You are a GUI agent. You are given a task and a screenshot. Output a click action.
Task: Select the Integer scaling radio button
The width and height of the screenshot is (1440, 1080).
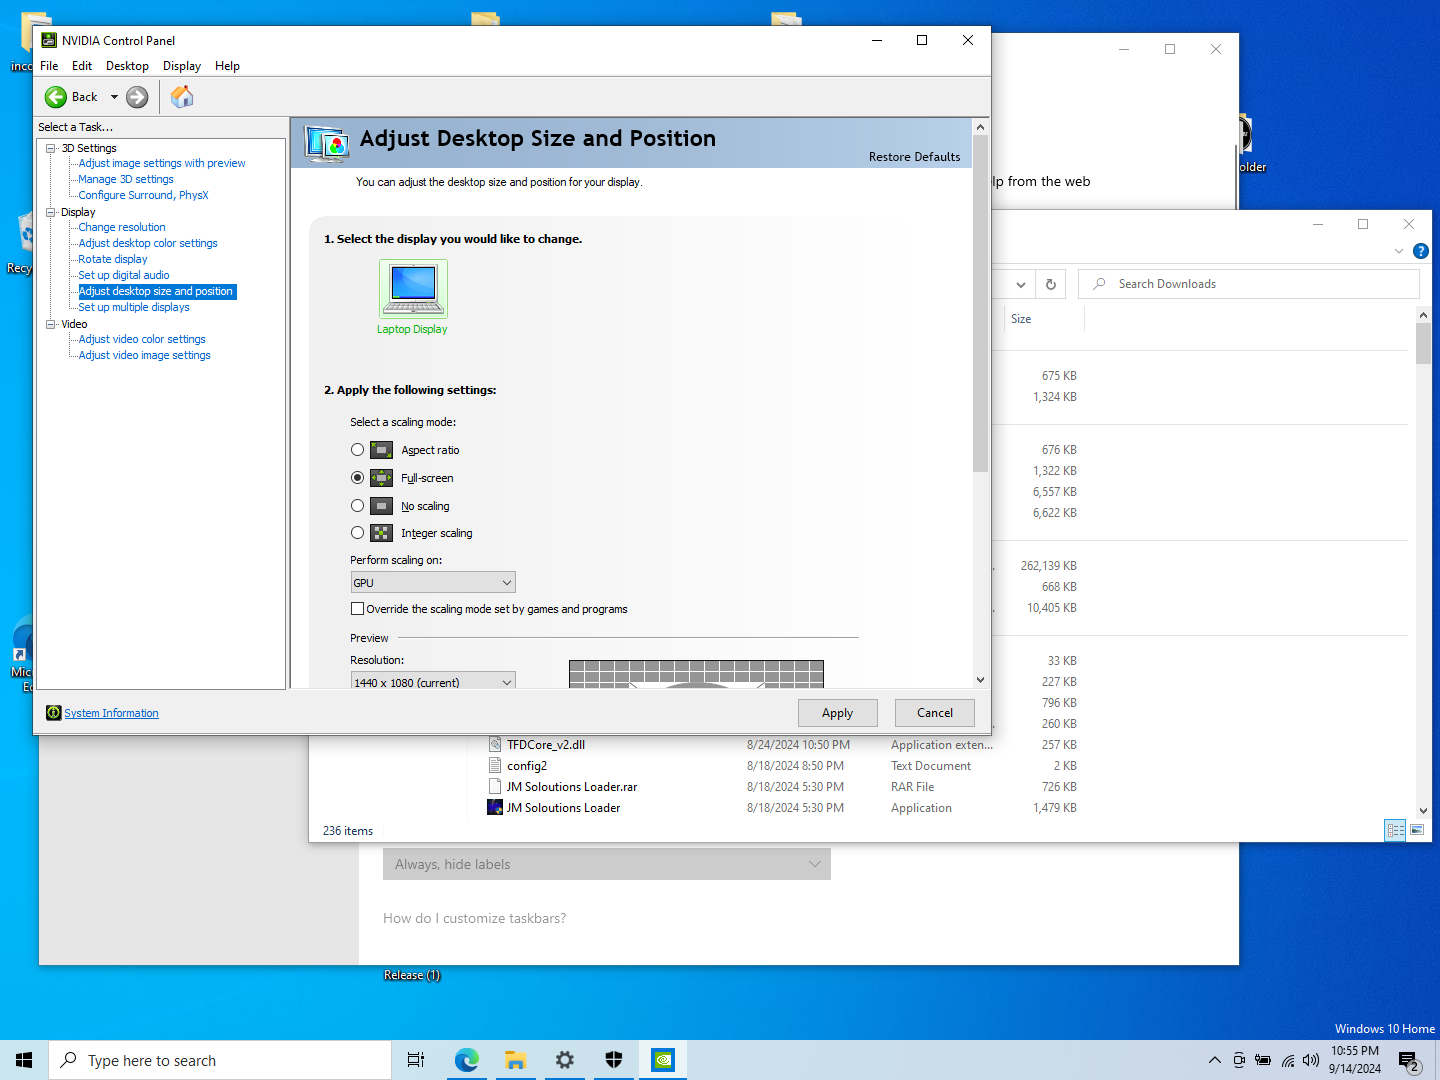(358, 533)
